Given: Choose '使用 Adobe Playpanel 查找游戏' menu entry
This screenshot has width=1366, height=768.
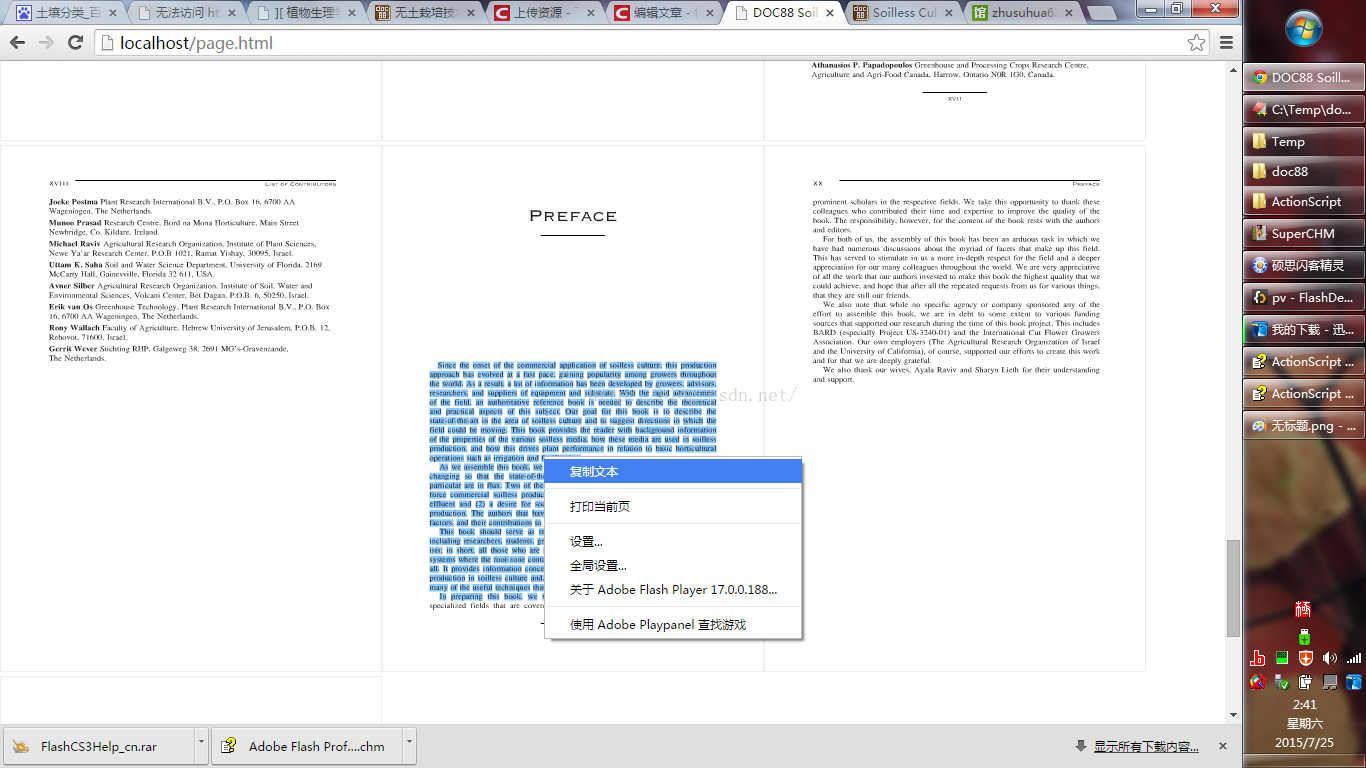Looking at the screenshot, I should [673, 624].
